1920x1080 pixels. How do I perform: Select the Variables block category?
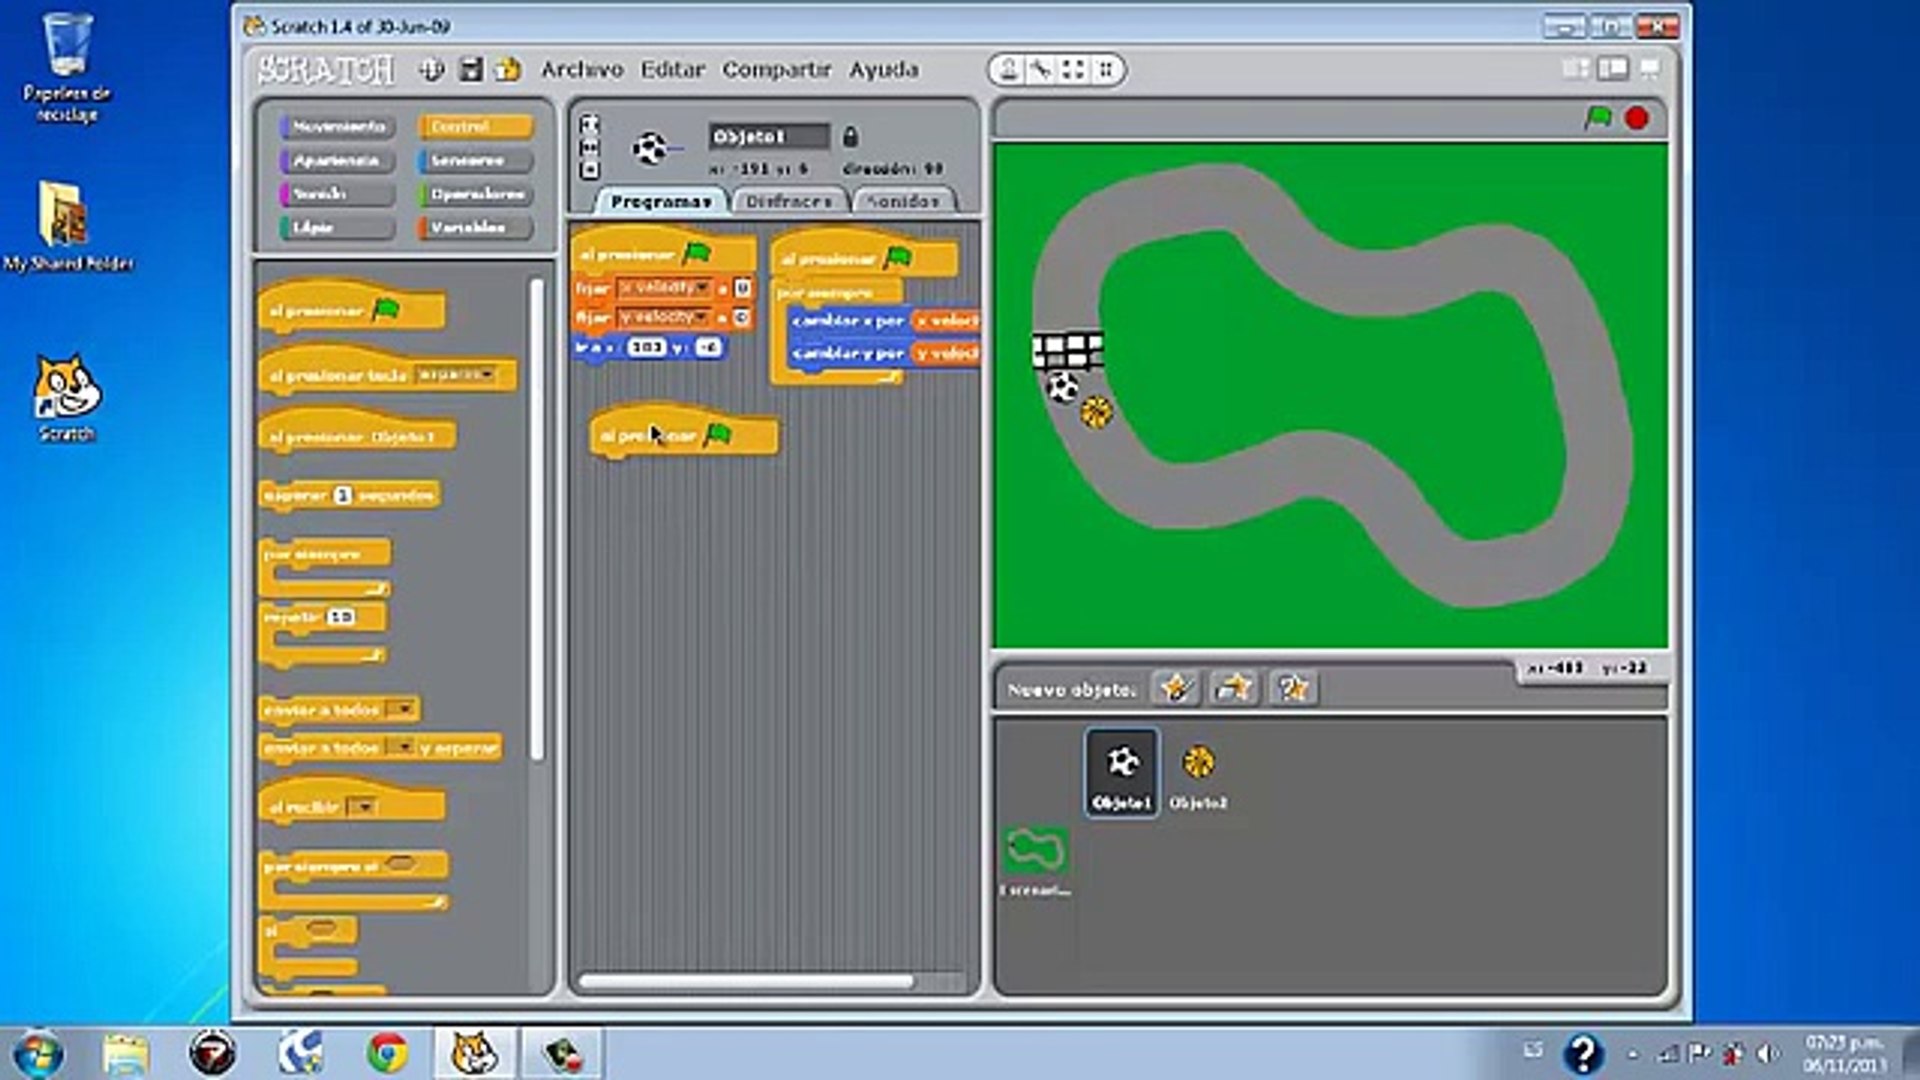(x=475, y=228)
